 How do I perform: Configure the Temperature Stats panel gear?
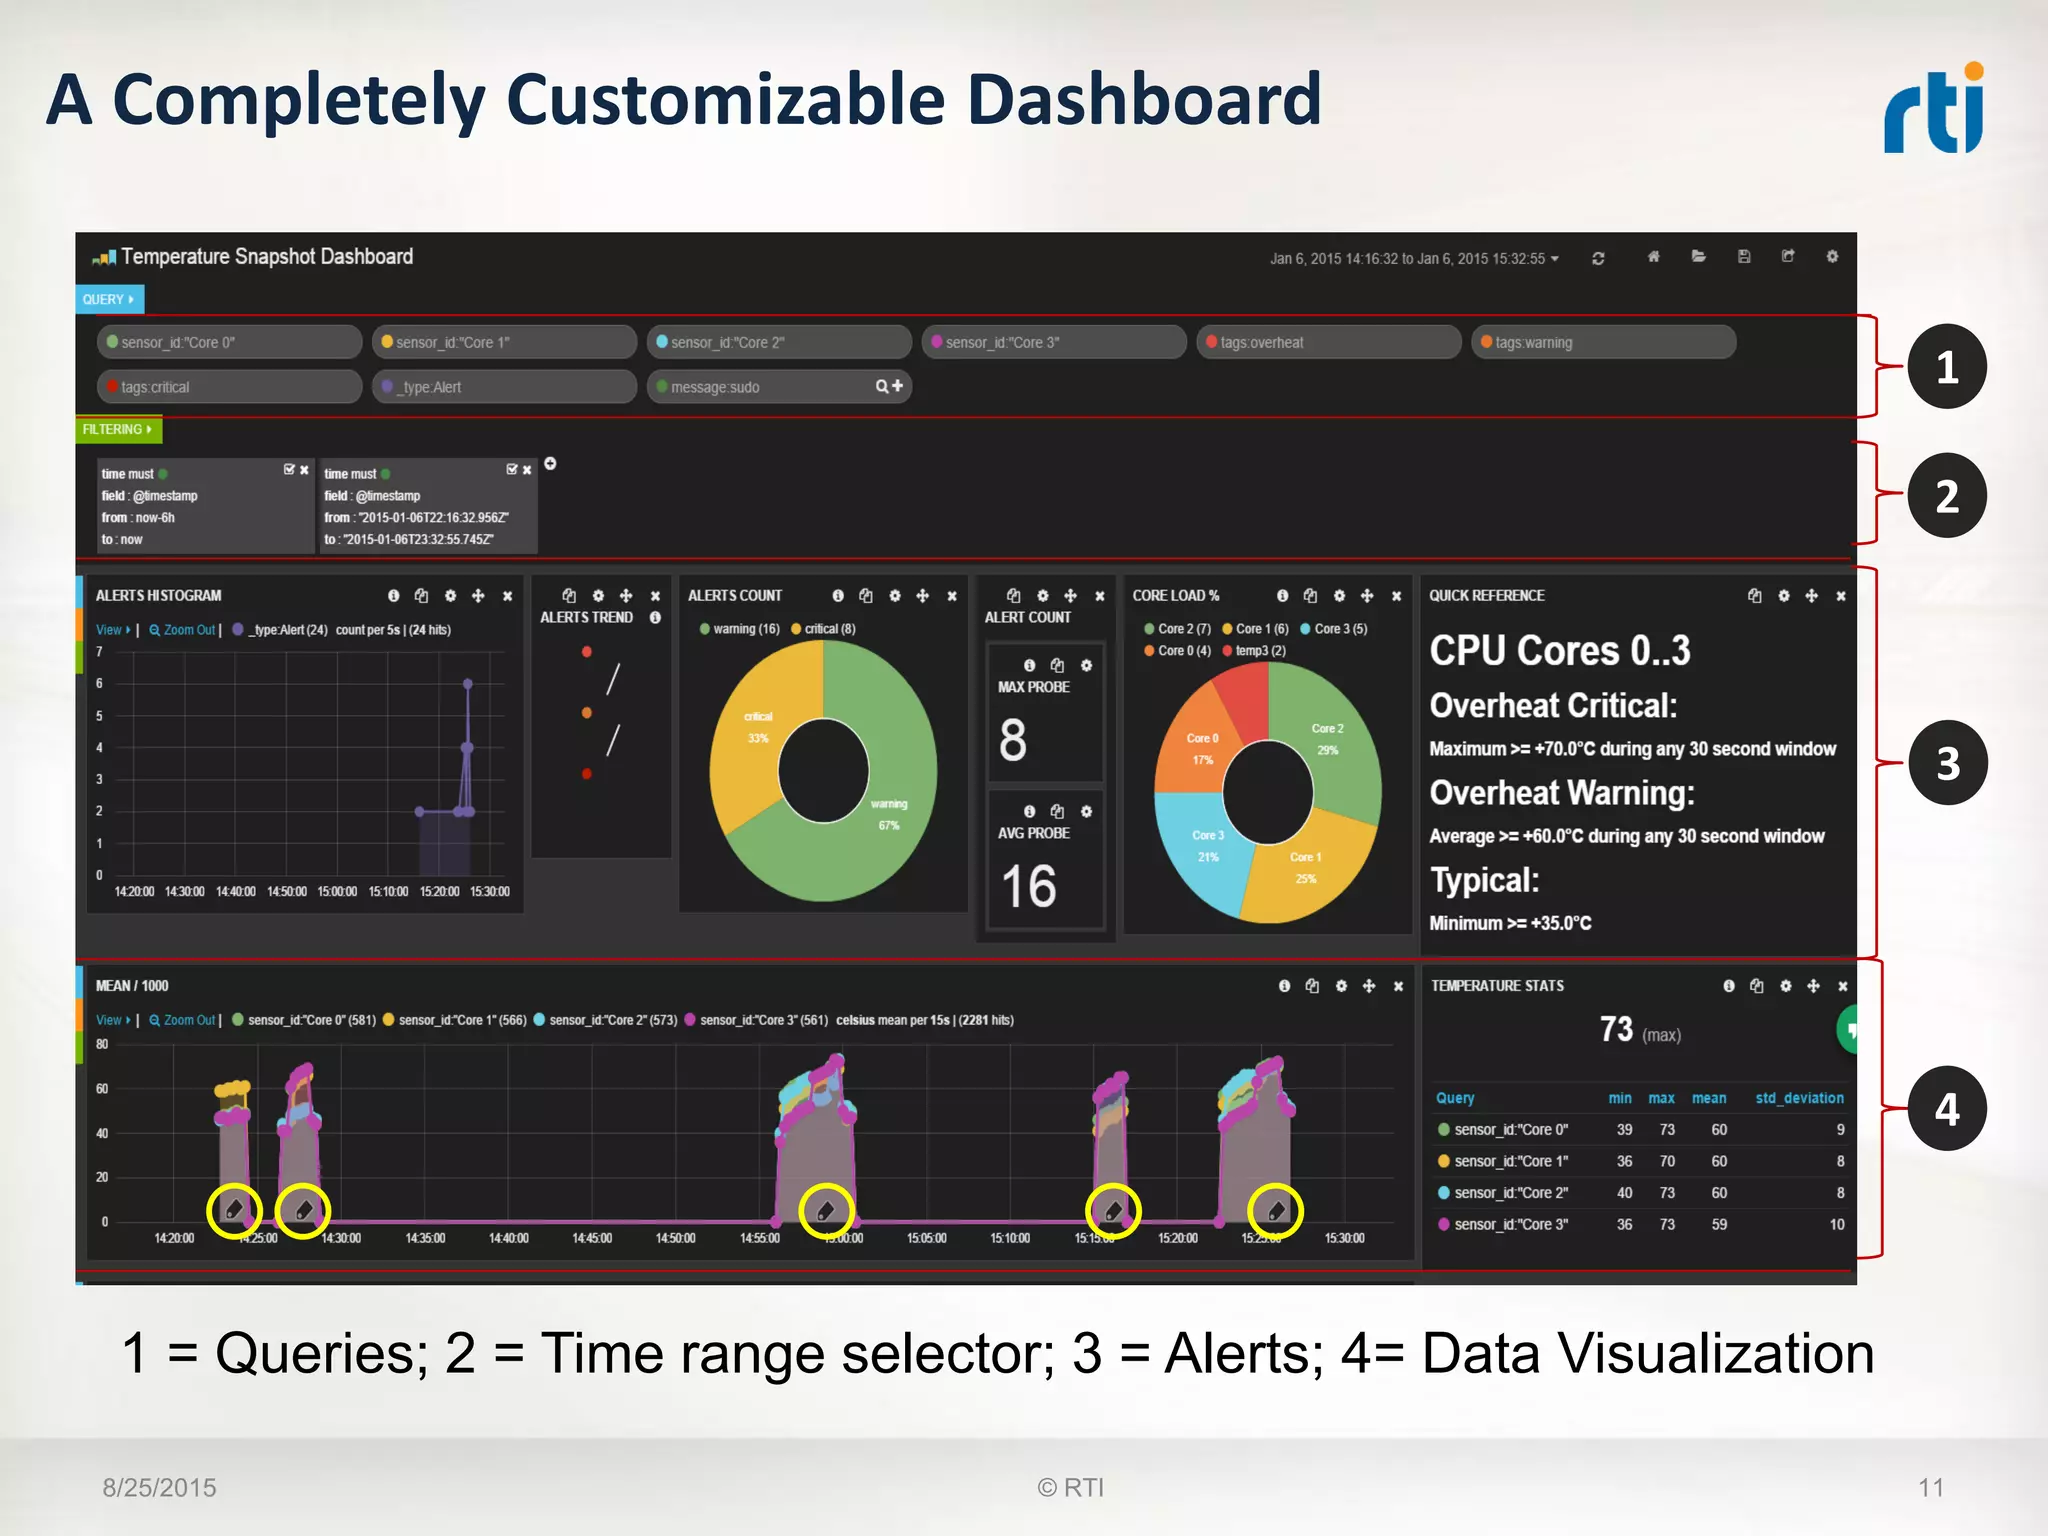pos(1785,986)
